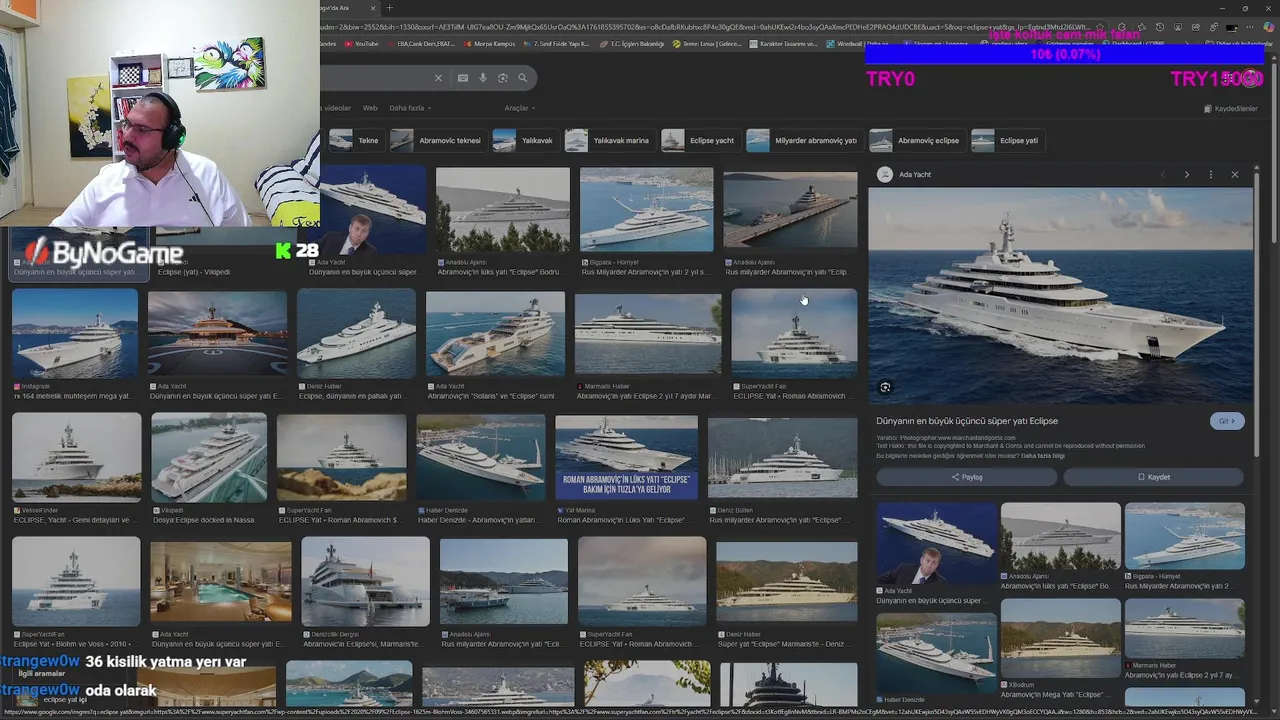Open Deniz Haber en pahalı yatı thumbnail
Image resolution: width=1280 pixels, height=720 pixels.
356,333
